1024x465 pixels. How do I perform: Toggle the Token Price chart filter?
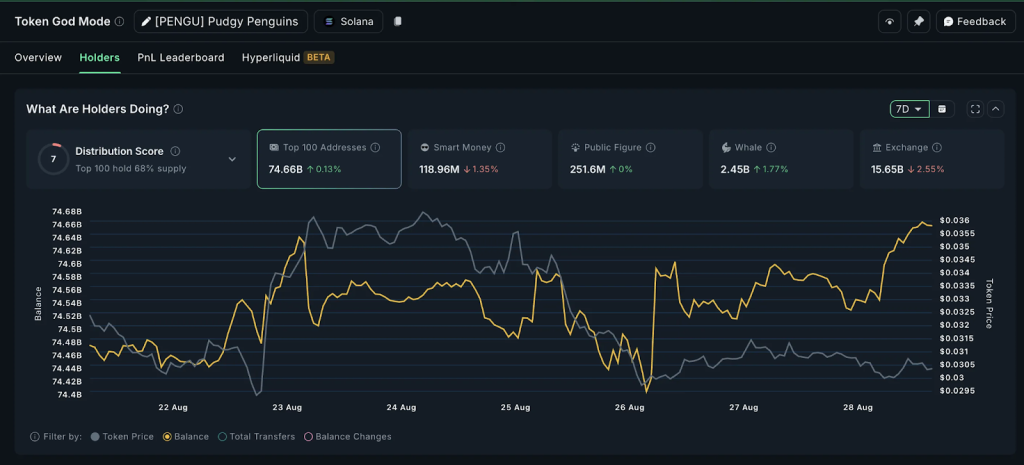click(122, 436)
